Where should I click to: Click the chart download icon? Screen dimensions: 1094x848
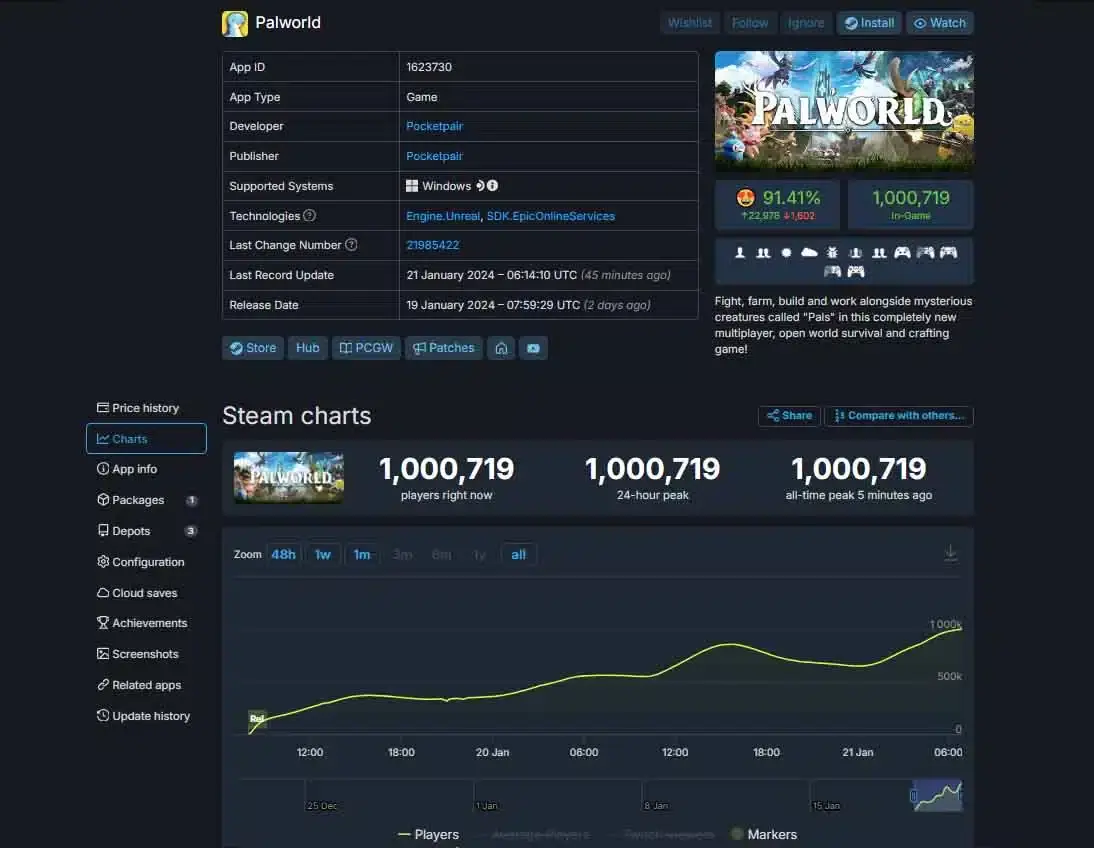pos(950,553)
